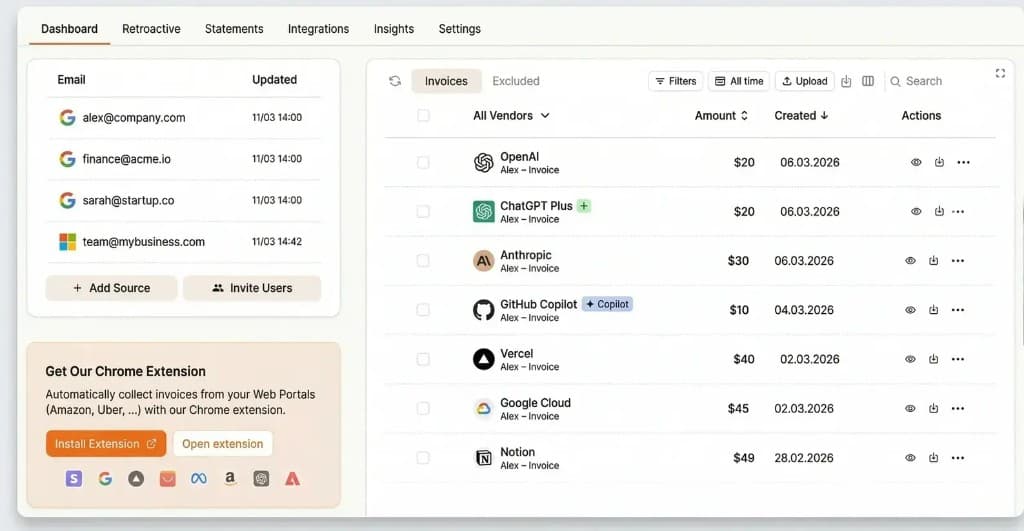Open more actions for Vercel row
The height and width of the screenshot is (531, 1024).
tap(958, 359)
